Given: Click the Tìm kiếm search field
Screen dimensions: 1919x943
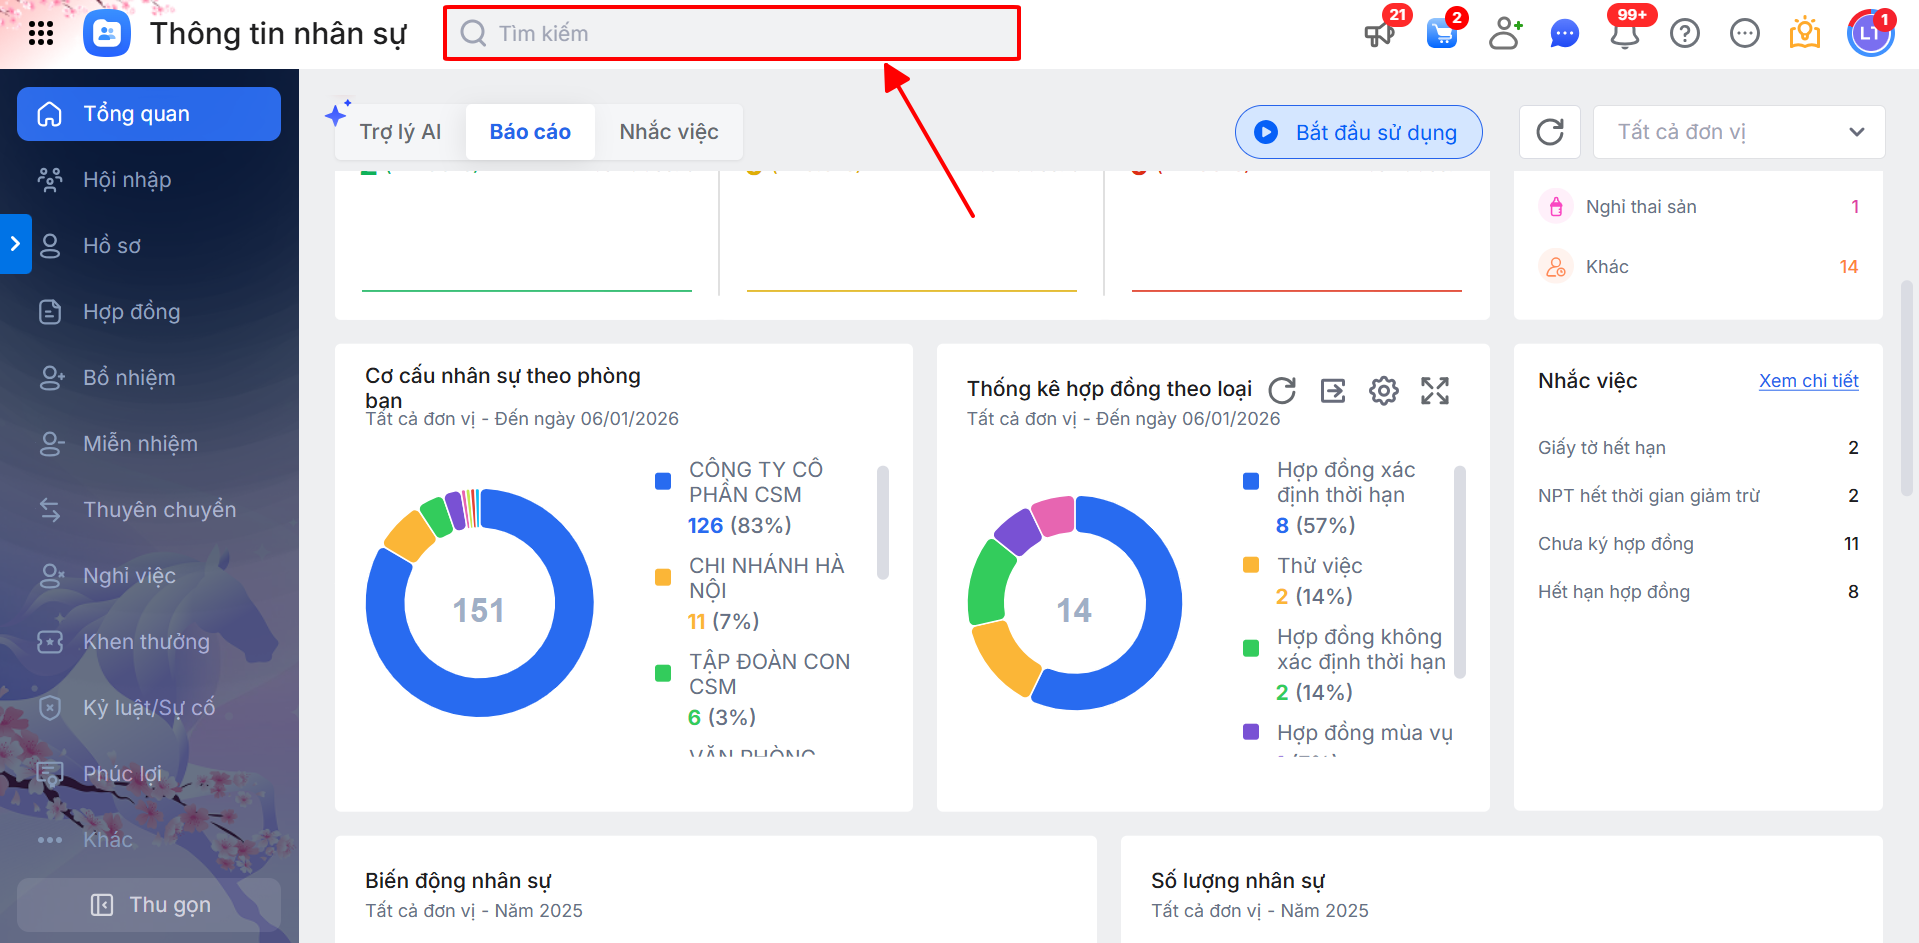Looking at the screenshot, I should click(x=732, y=34).
